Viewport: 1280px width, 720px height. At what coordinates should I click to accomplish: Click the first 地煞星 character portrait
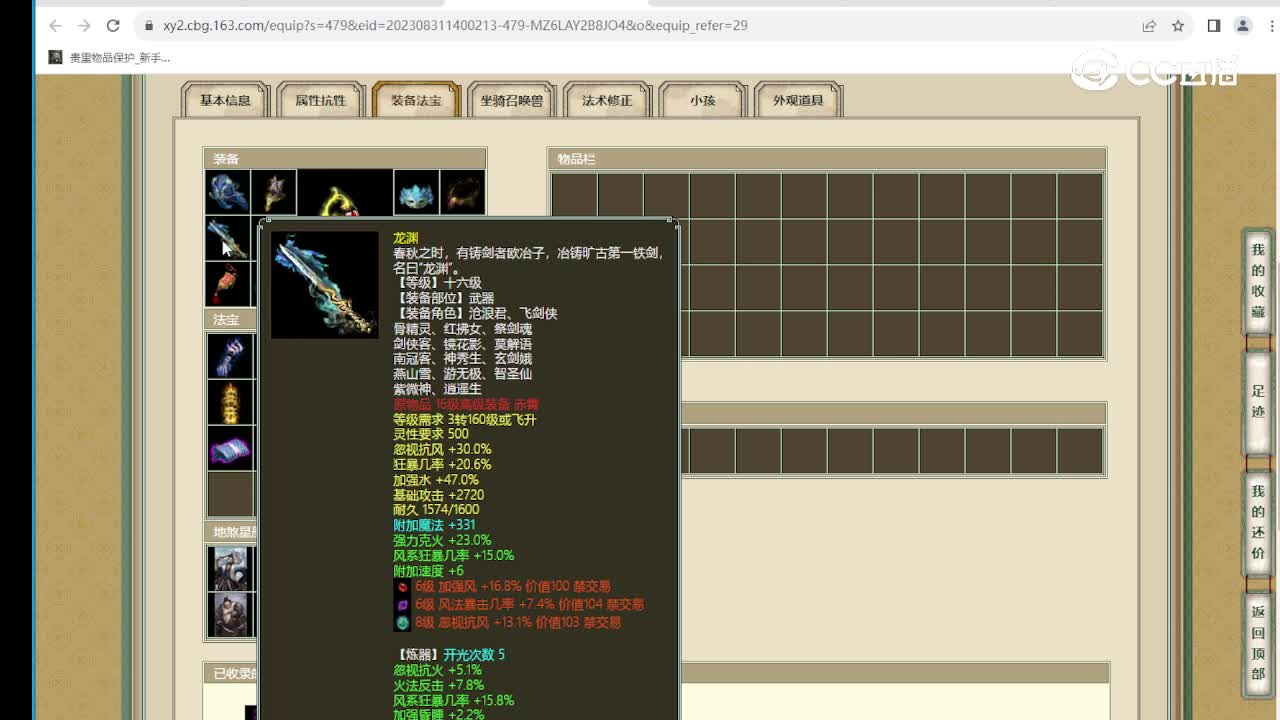coord(229,568)
